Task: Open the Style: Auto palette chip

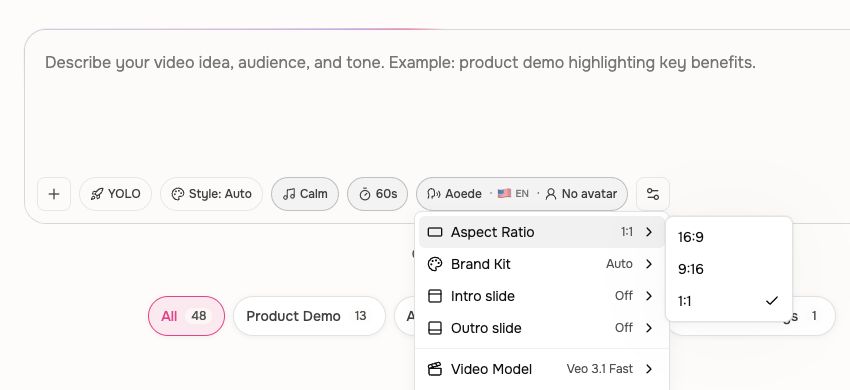Action: click(211, 194)
